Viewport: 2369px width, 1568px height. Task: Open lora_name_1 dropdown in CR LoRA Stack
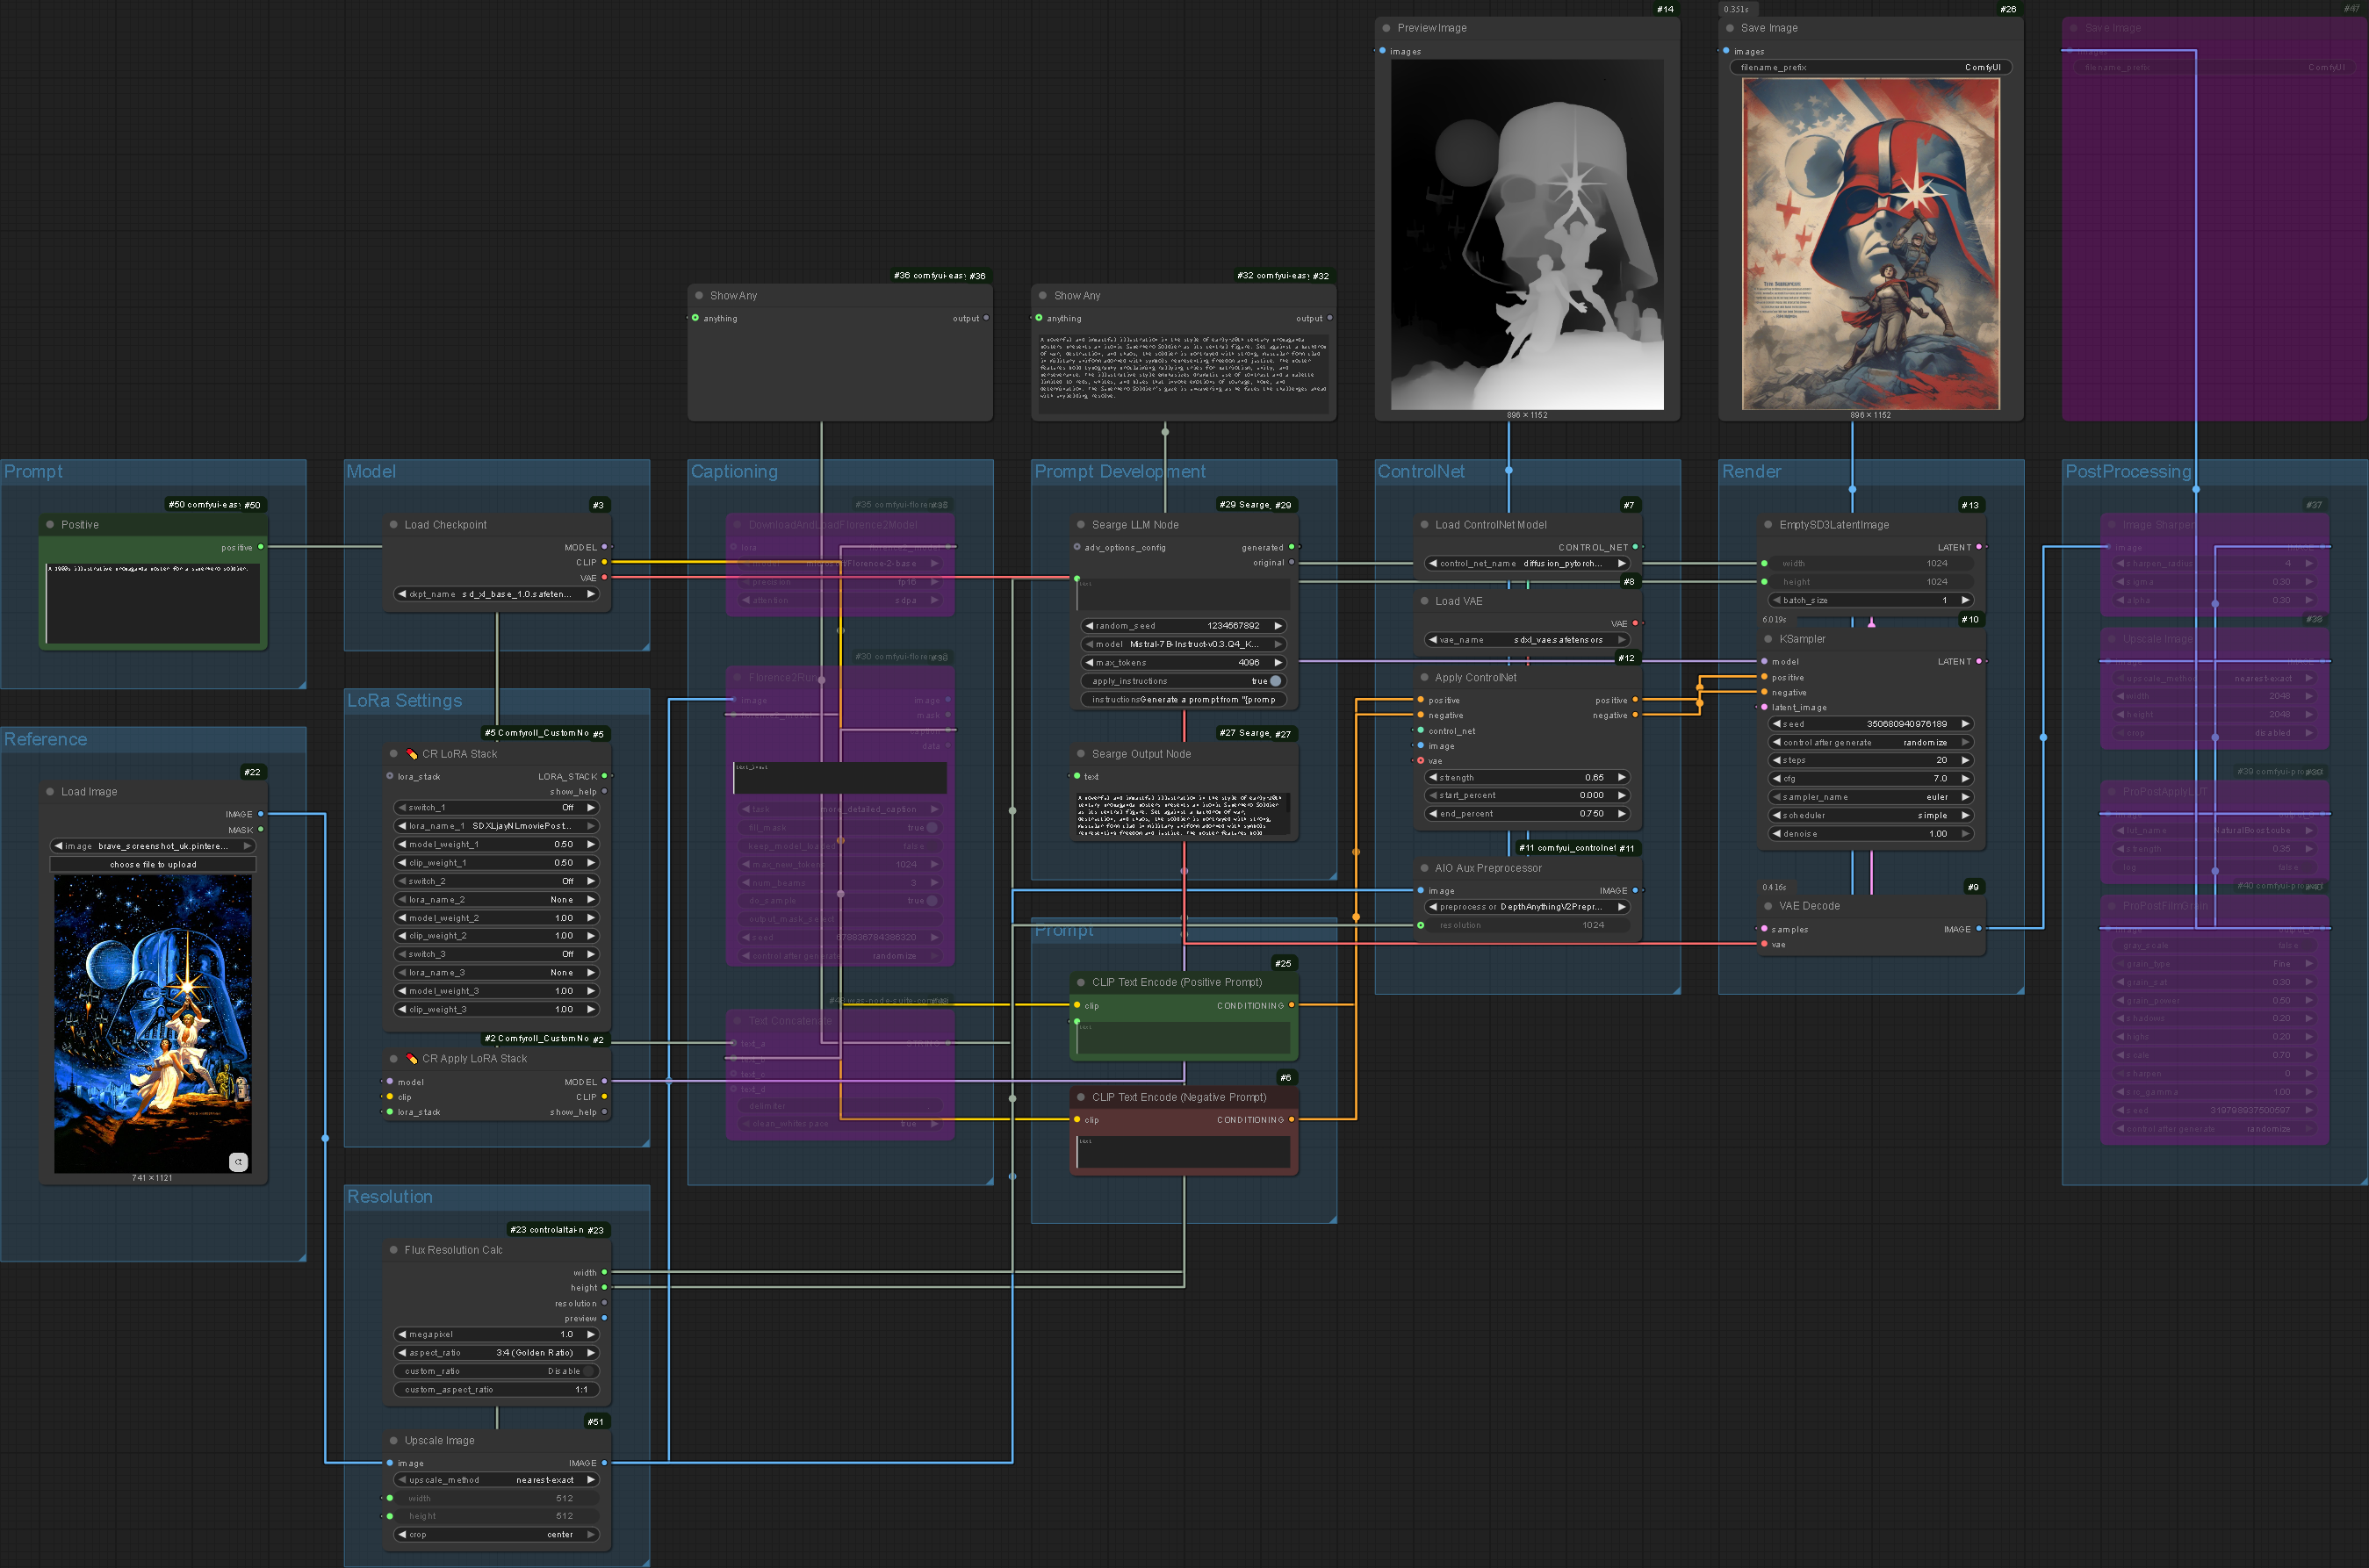coord(497,826)
